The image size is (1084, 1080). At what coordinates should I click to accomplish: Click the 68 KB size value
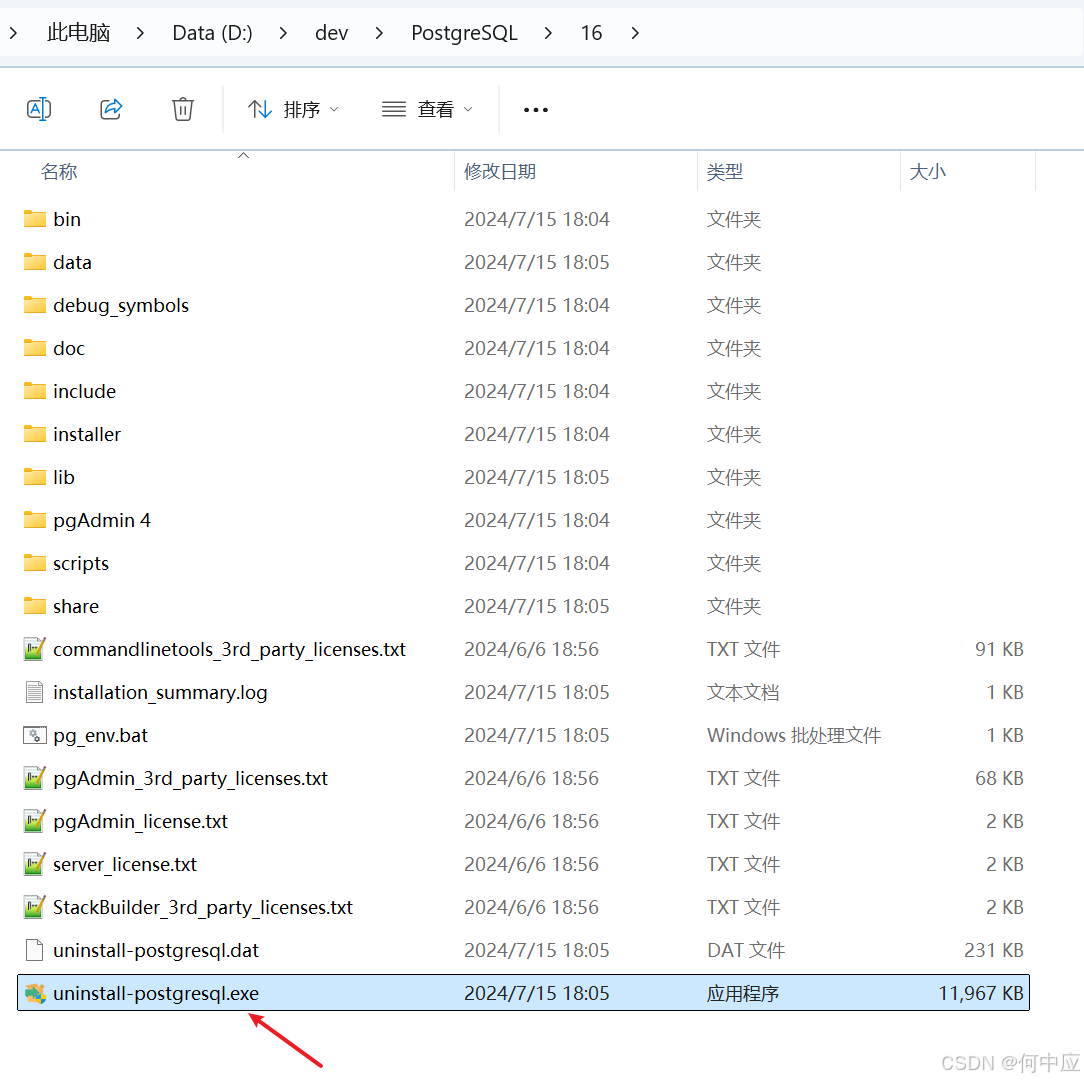[999, 779]
